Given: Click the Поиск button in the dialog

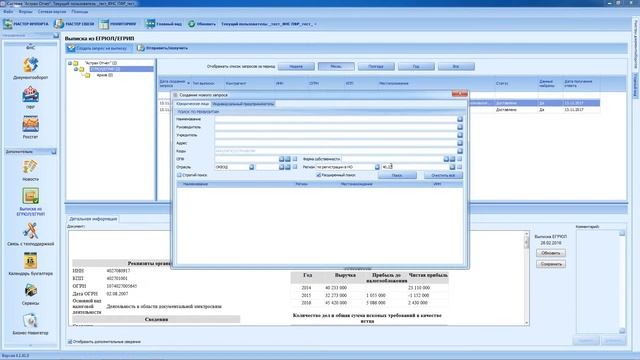Looking at the screenshot, I should [x=397, y=176].
